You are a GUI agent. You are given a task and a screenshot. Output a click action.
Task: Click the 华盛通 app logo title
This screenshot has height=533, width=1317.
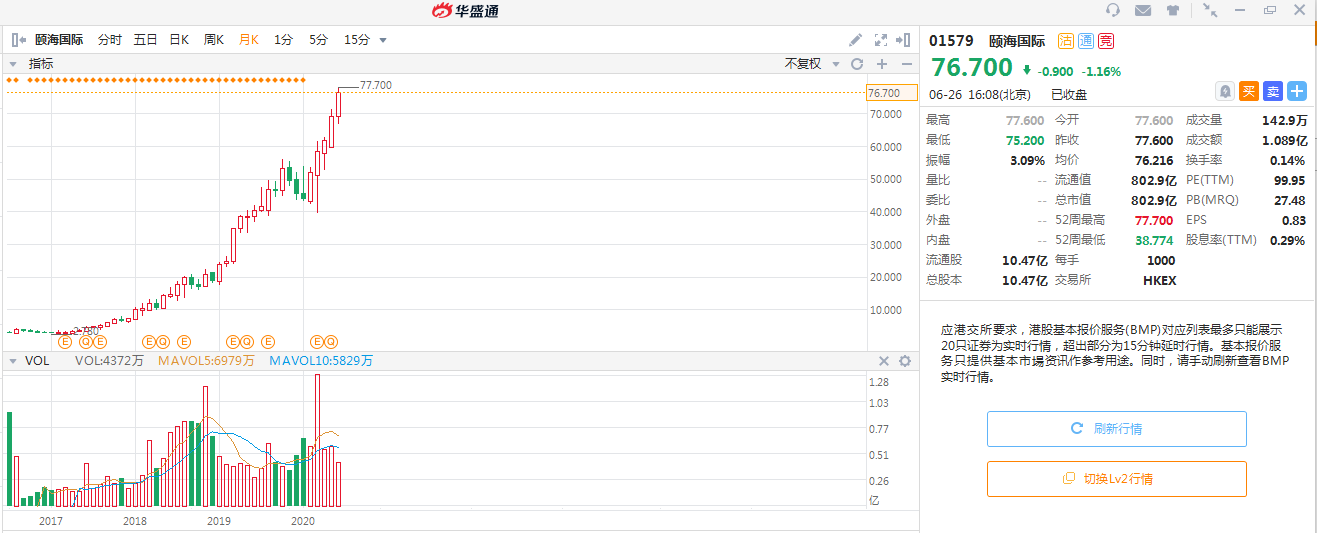click(x=464, y=11)
